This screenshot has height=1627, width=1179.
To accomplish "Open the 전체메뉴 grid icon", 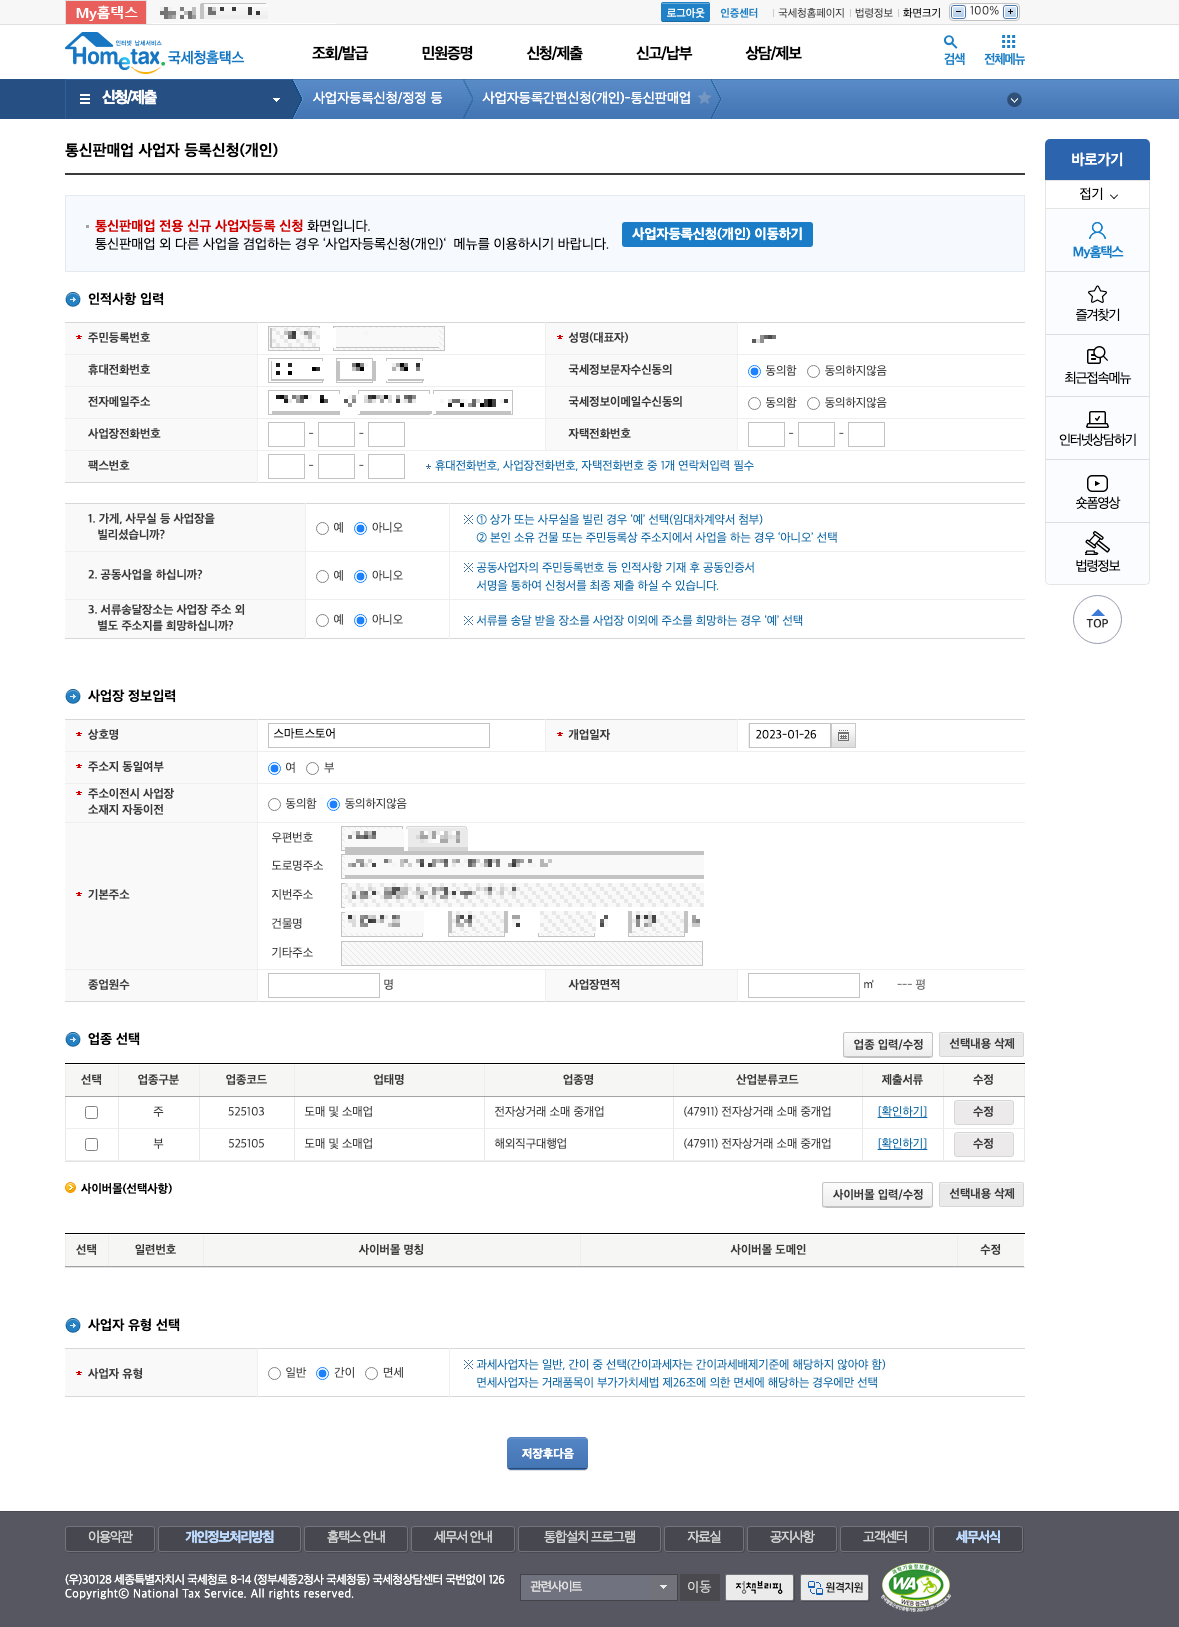I will point(1008,42).
